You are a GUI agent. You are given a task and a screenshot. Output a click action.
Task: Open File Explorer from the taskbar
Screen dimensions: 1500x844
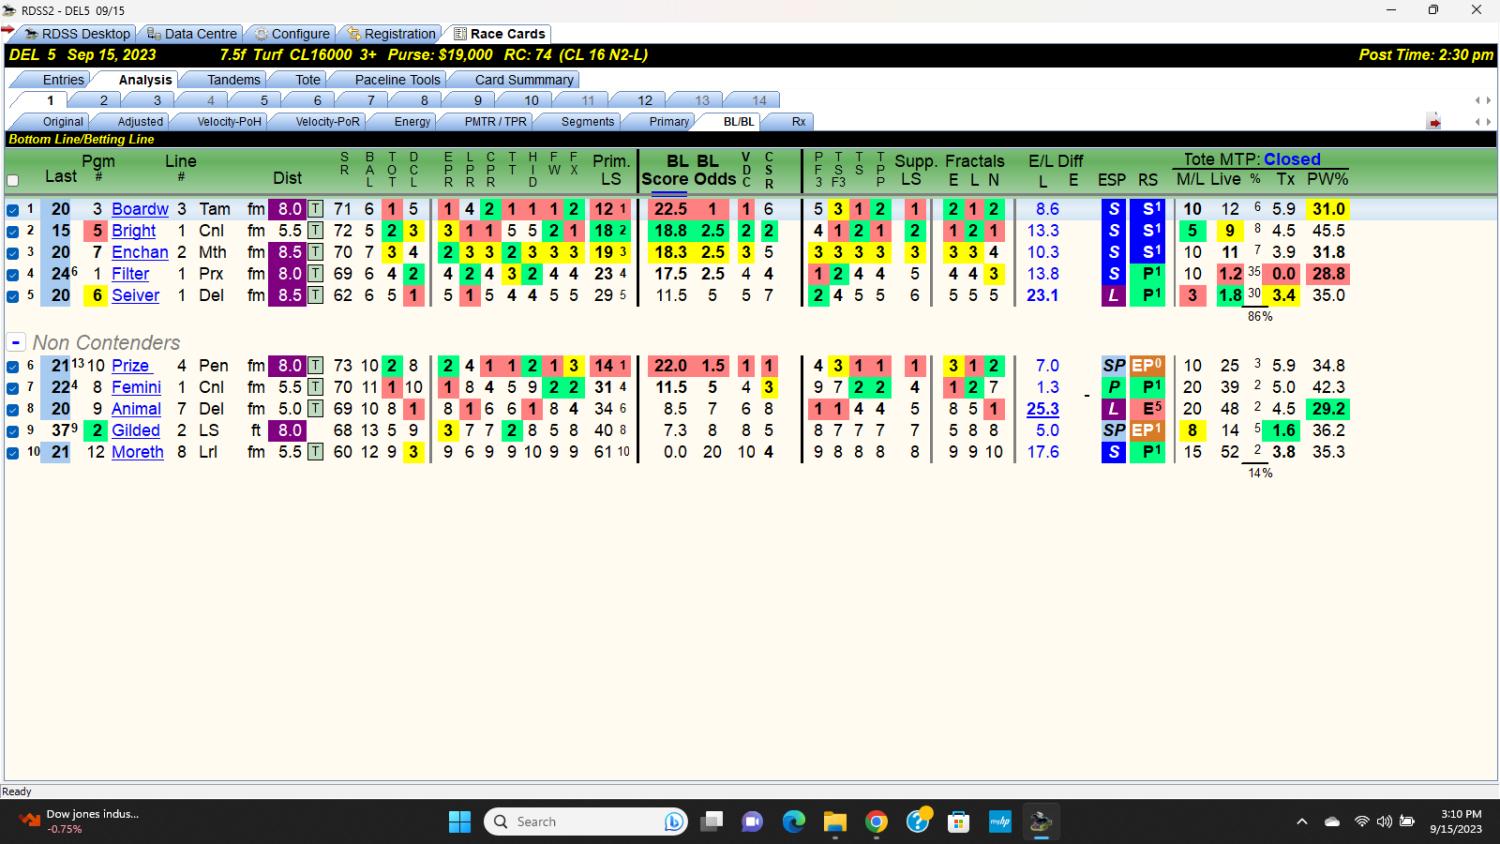[x=835, y=822]
